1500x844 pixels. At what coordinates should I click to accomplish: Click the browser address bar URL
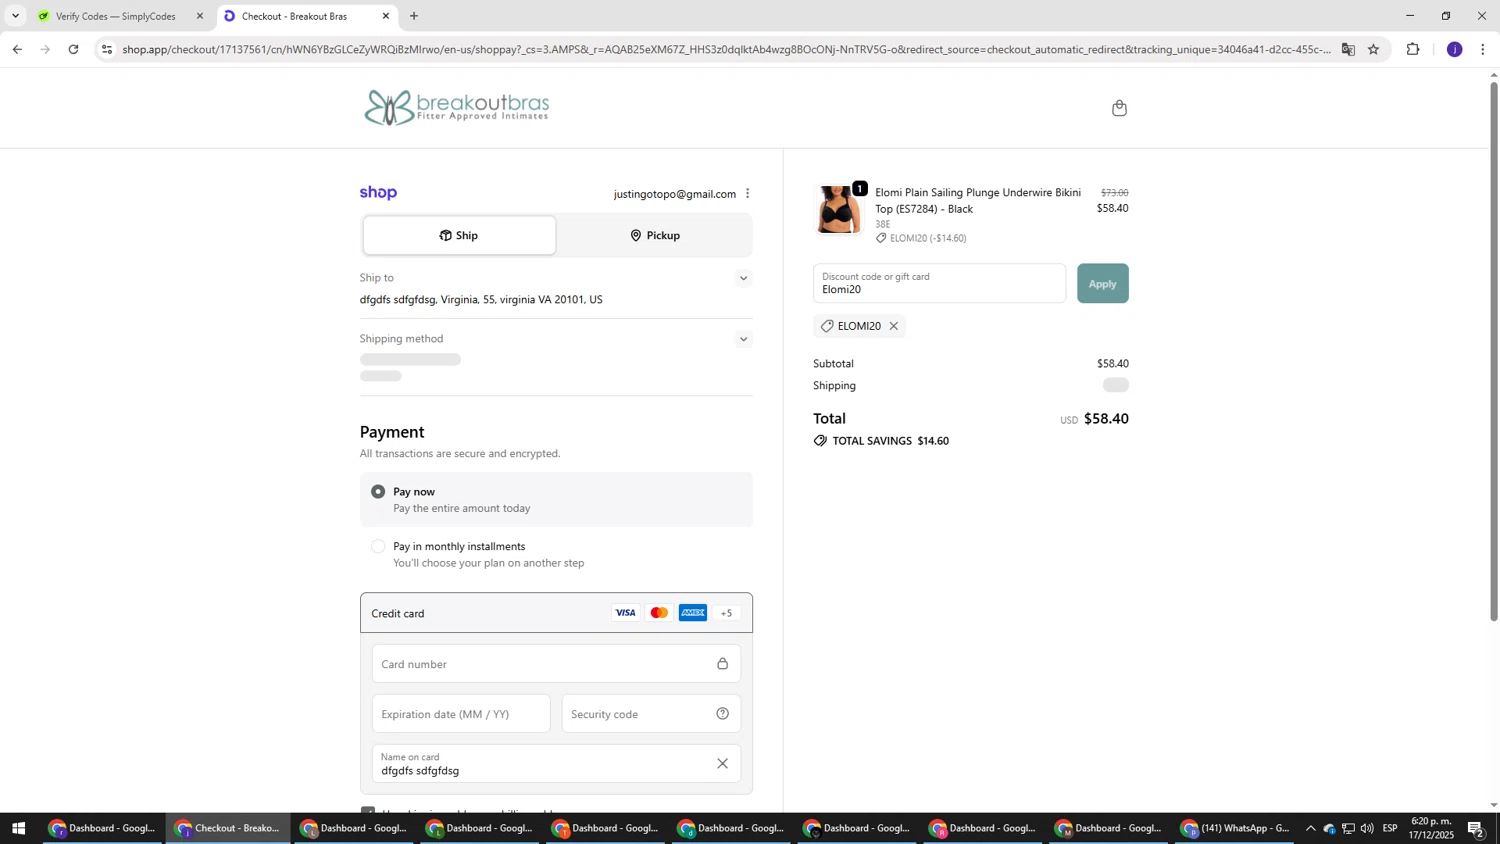coord(726,49)
